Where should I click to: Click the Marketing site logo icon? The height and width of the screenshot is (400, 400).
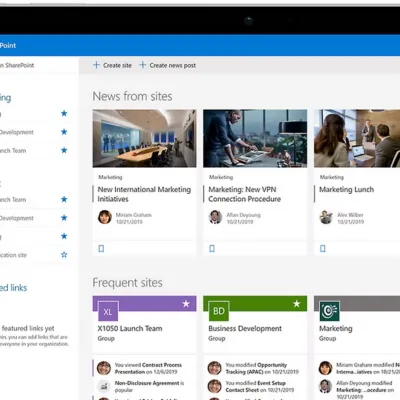click(329, 311)
